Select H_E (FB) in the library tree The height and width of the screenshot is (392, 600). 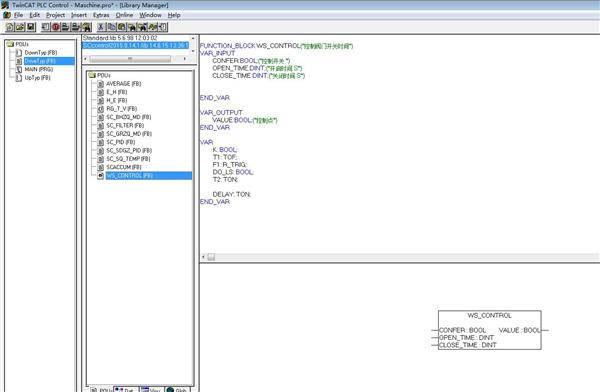[x=117, y=100]
